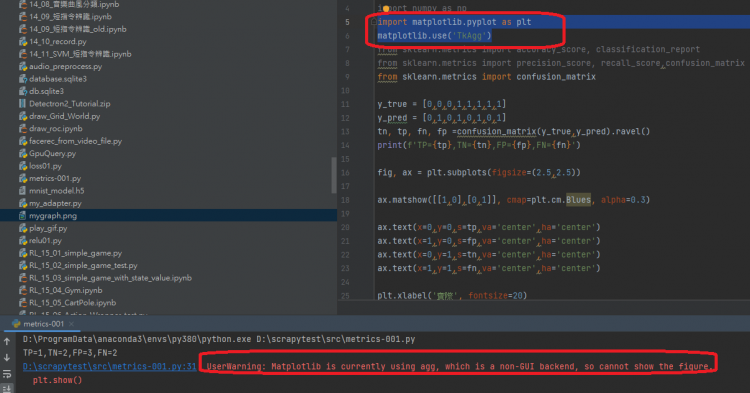Click gutter line number 16
The image size is (750, 393).
pyautogui.click(x=345, y=173)
